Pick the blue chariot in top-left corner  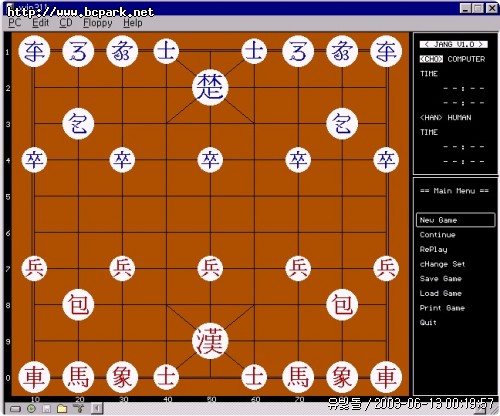[34, 51]
